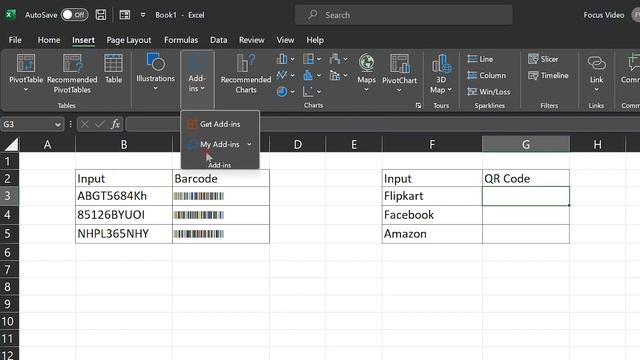
Task: Open the Help tab
Action: pos(315,40)
